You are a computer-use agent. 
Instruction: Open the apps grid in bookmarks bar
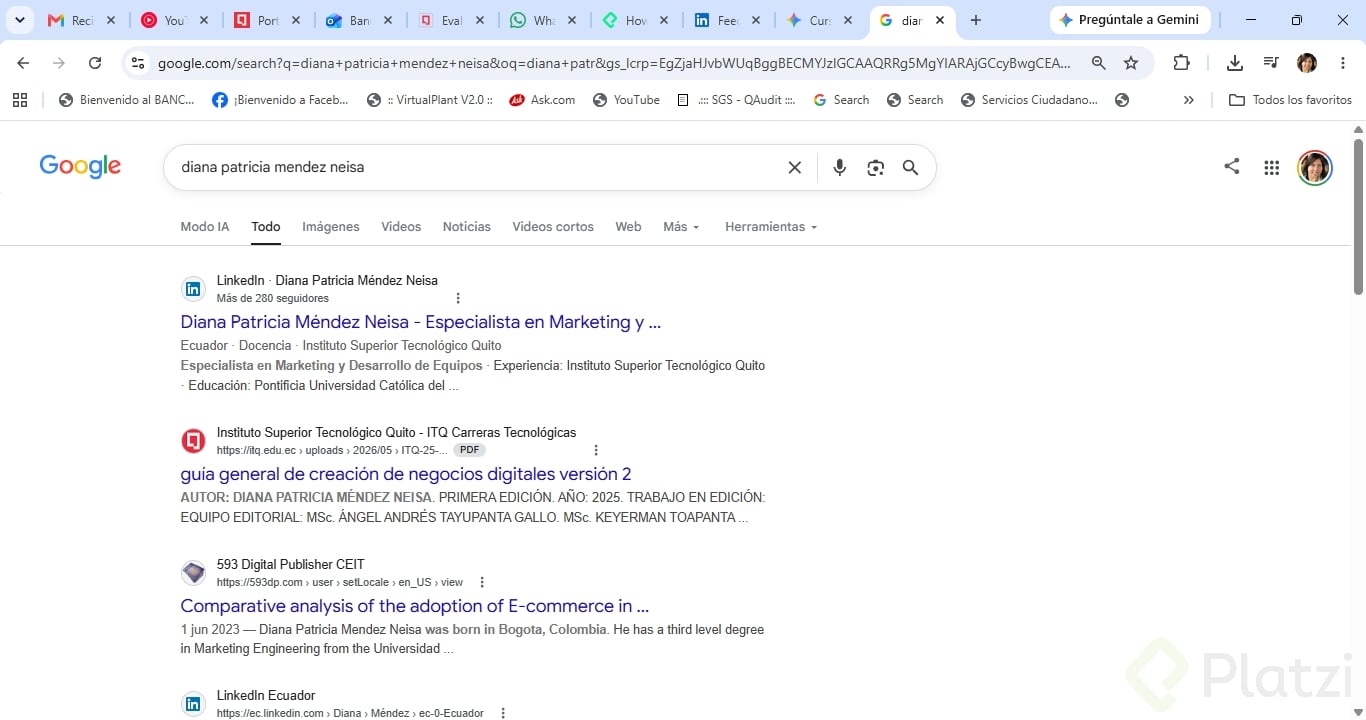(20, 100)
